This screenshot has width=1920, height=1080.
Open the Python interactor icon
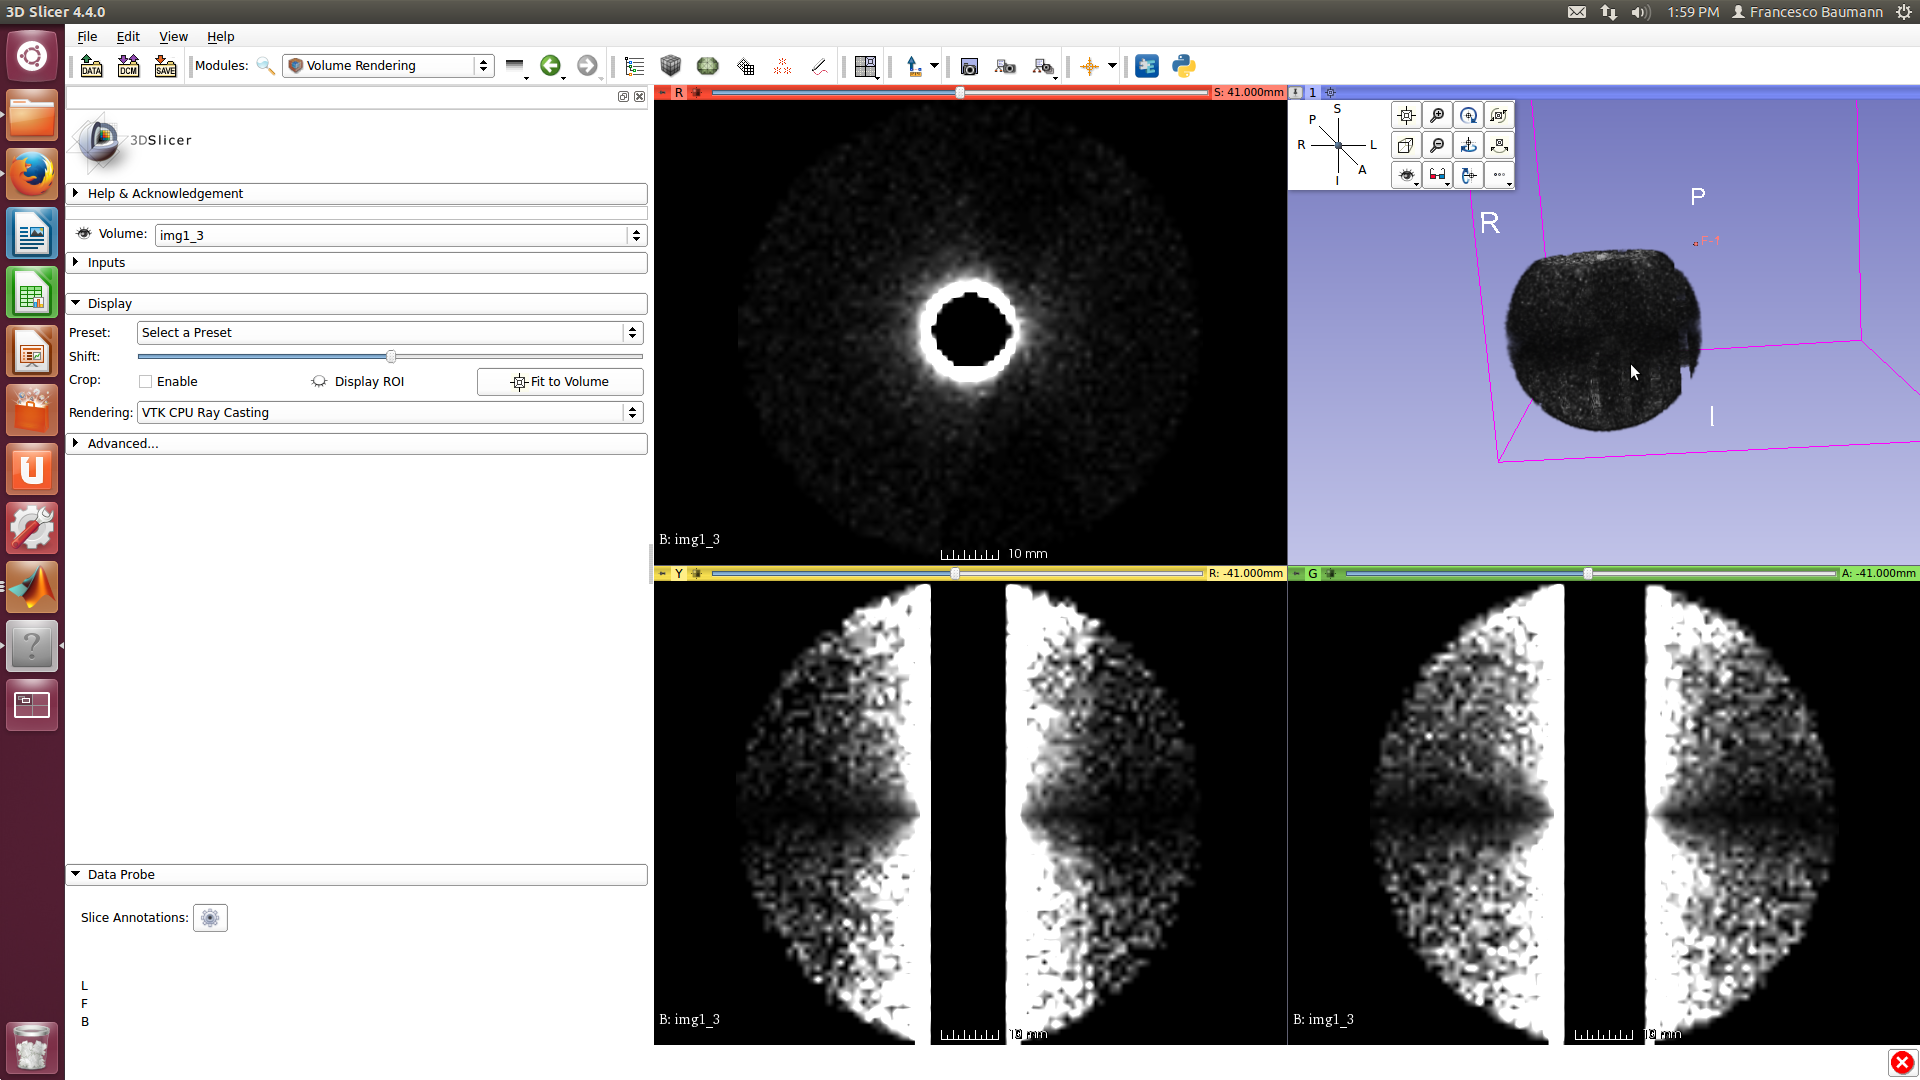click(x=1184, y=66)
